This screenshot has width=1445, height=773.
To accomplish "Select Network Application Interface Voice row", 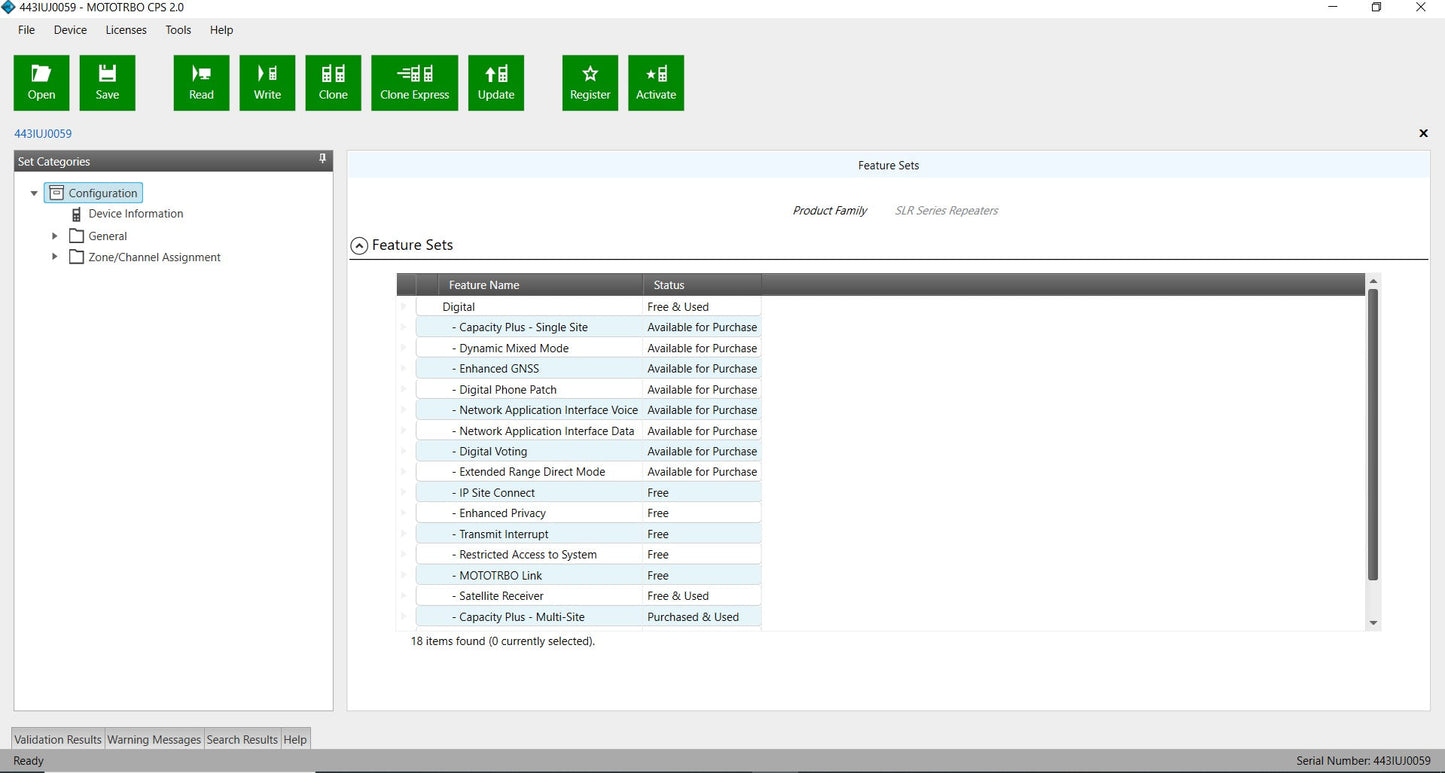I will [588, 410].
